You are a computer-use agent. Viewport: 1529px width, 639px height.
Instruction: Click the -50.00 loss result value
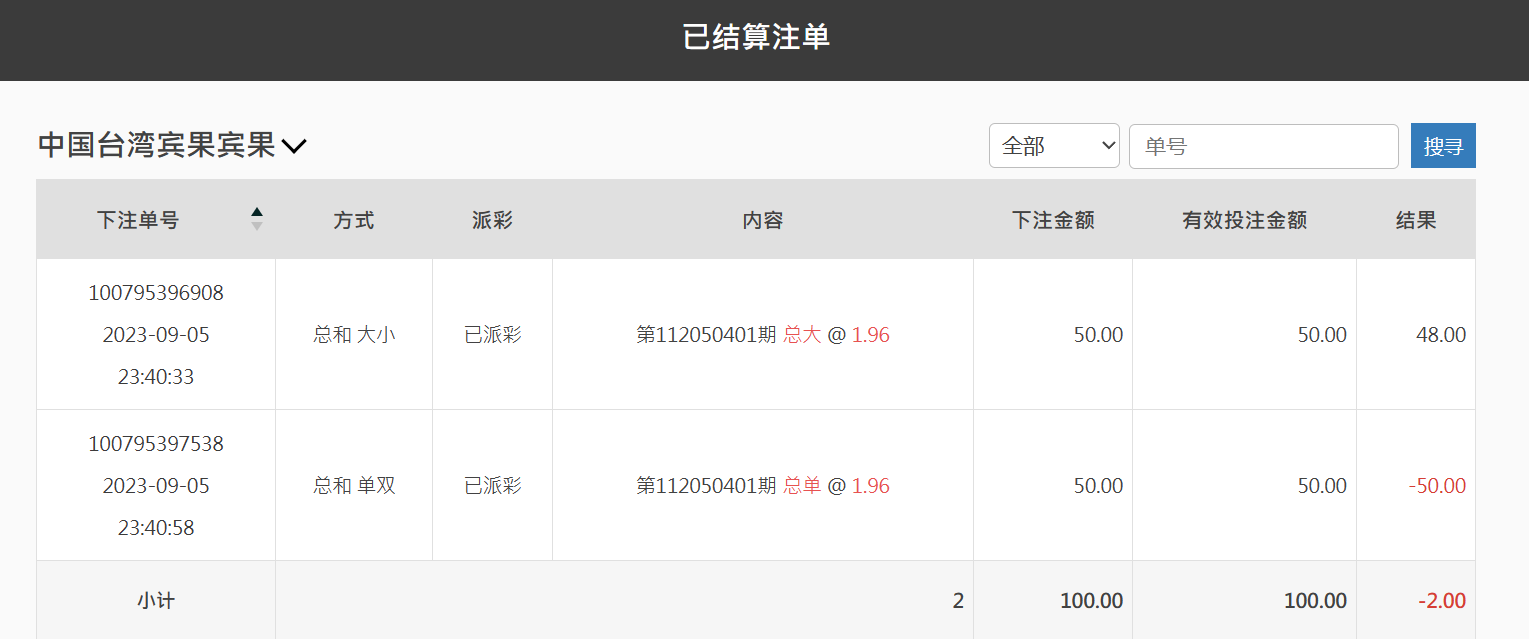coord(1437,486)
